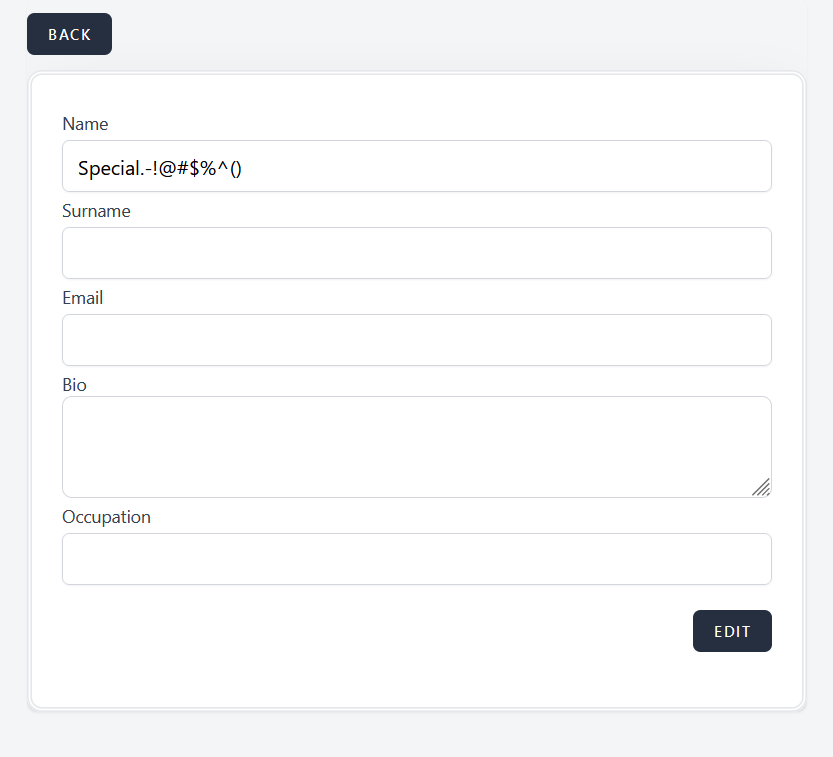
Task: Click the Surname field label
Action: click(96, 211)
